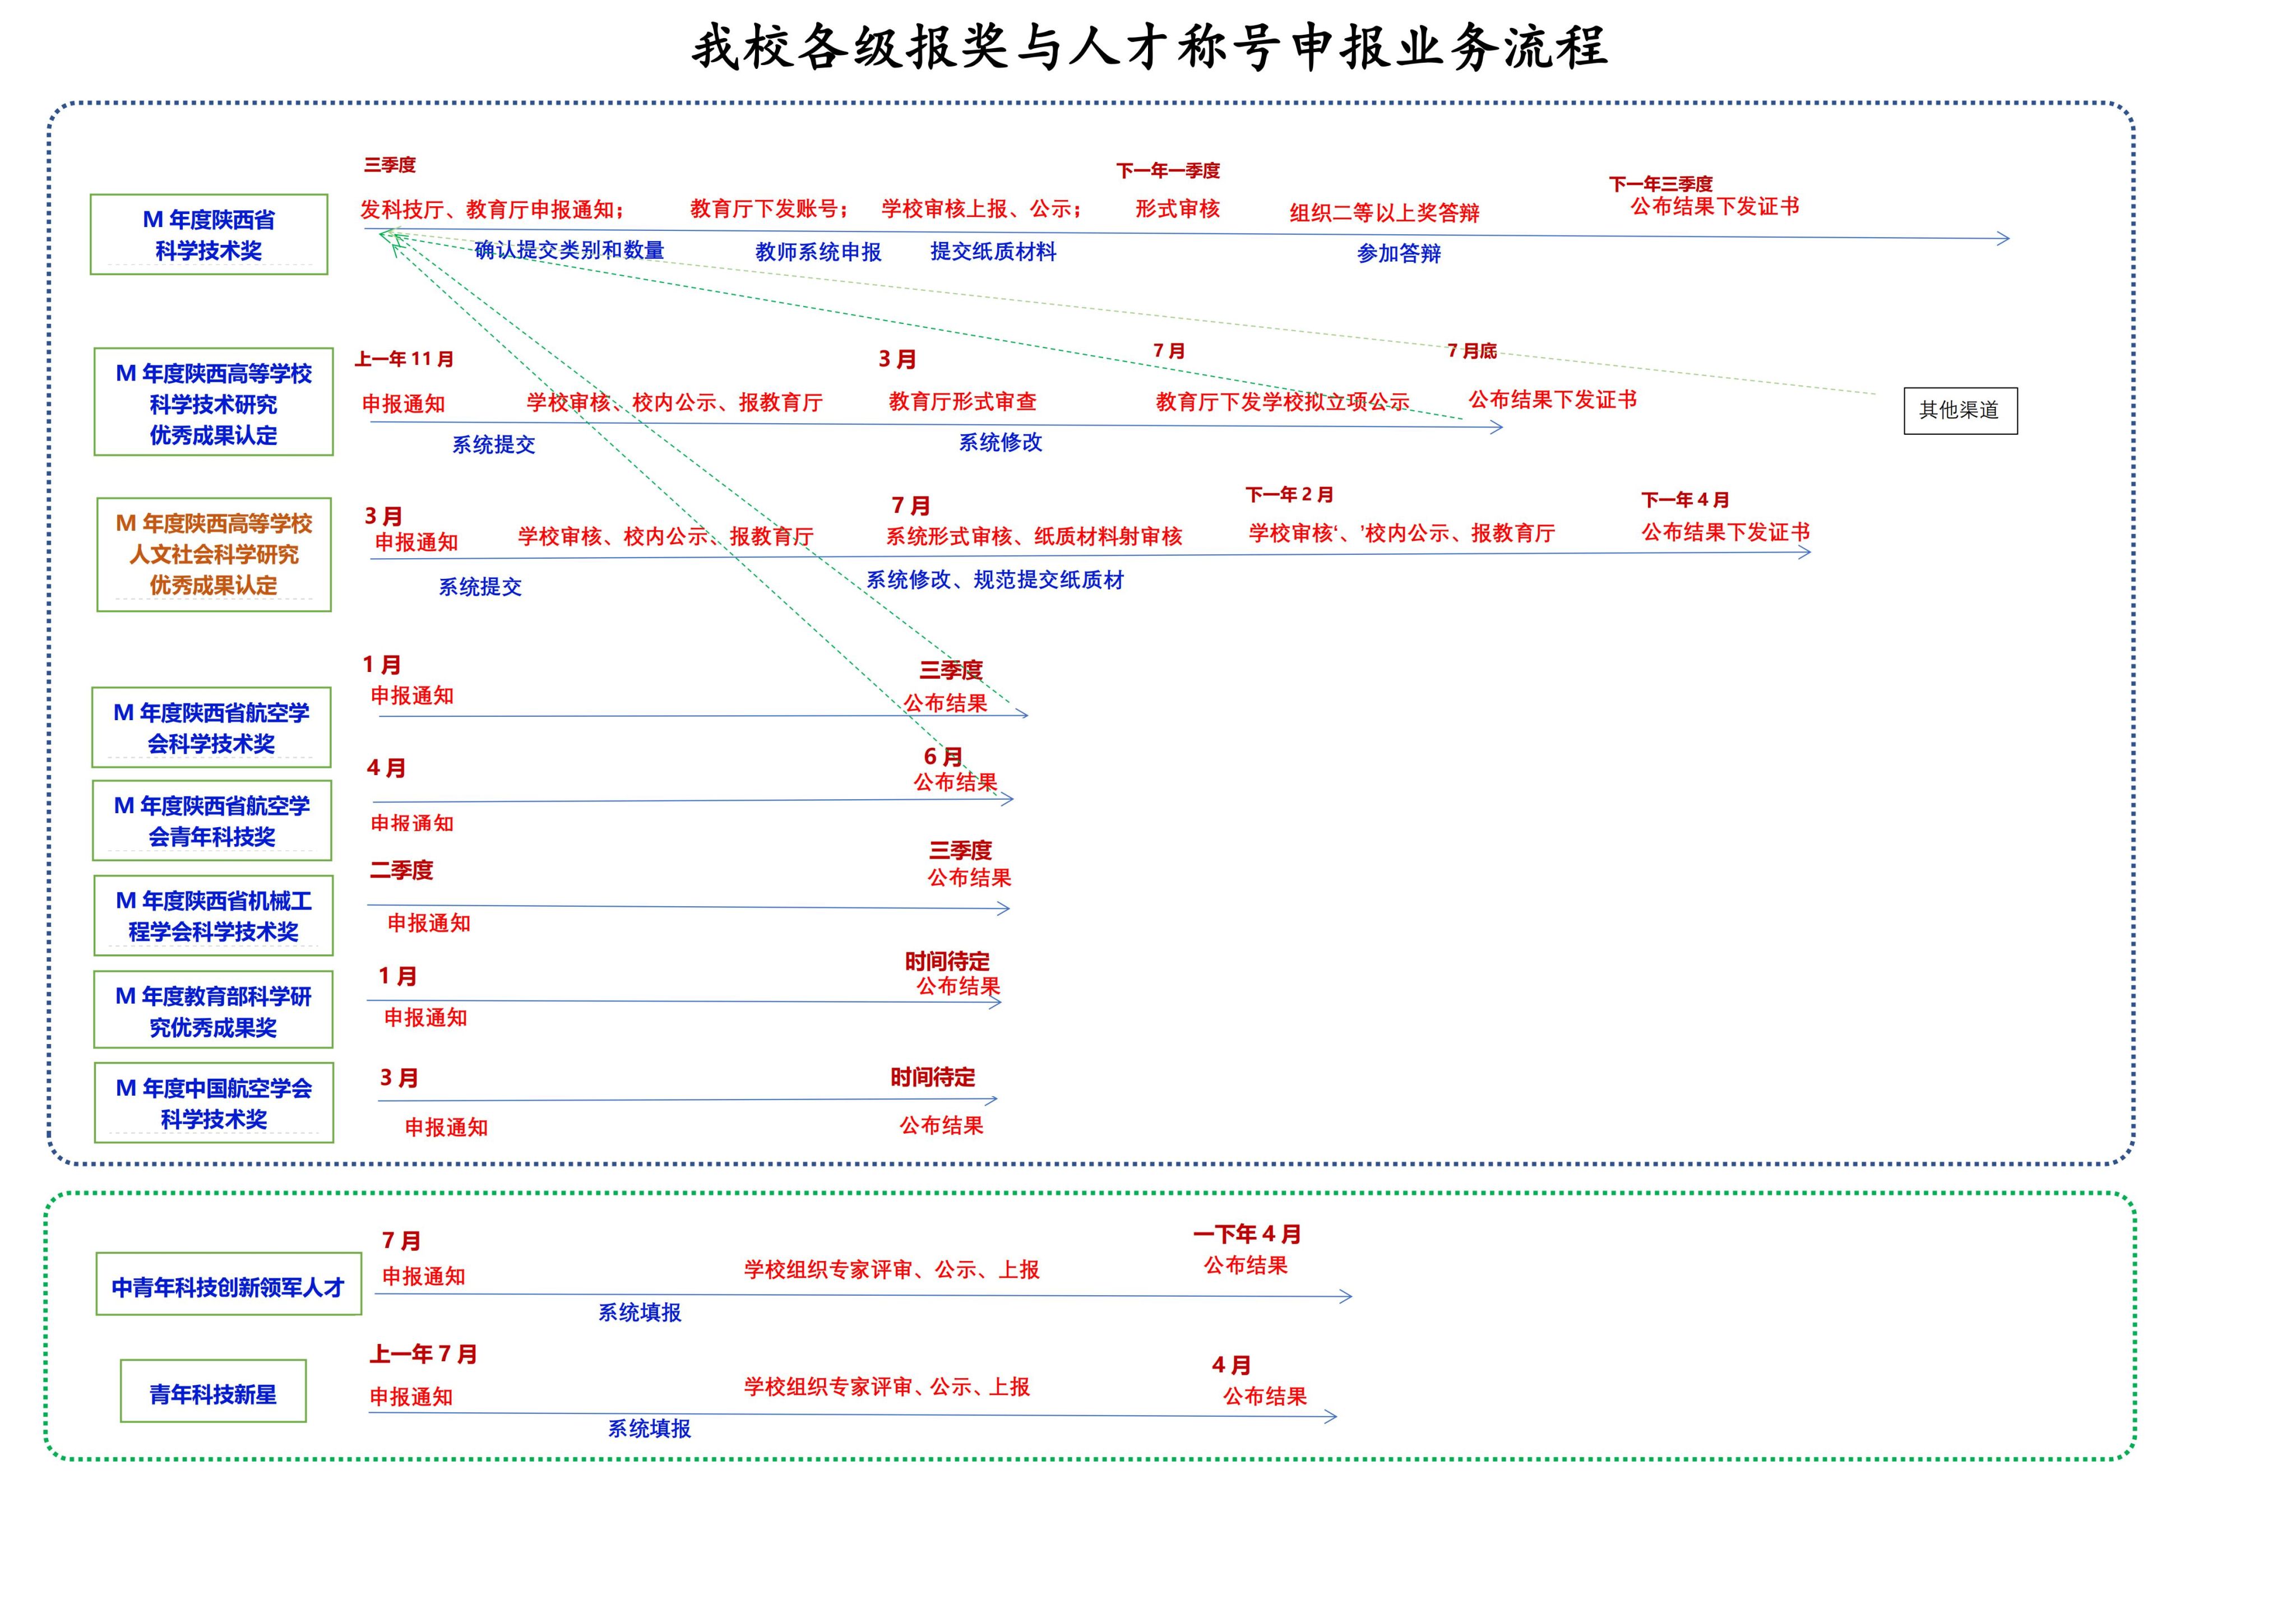Click 时间待定 in the 中国航空学会 award row
The image size is (2296, 1623).
pyautogui.click(x=932, y=1077)
